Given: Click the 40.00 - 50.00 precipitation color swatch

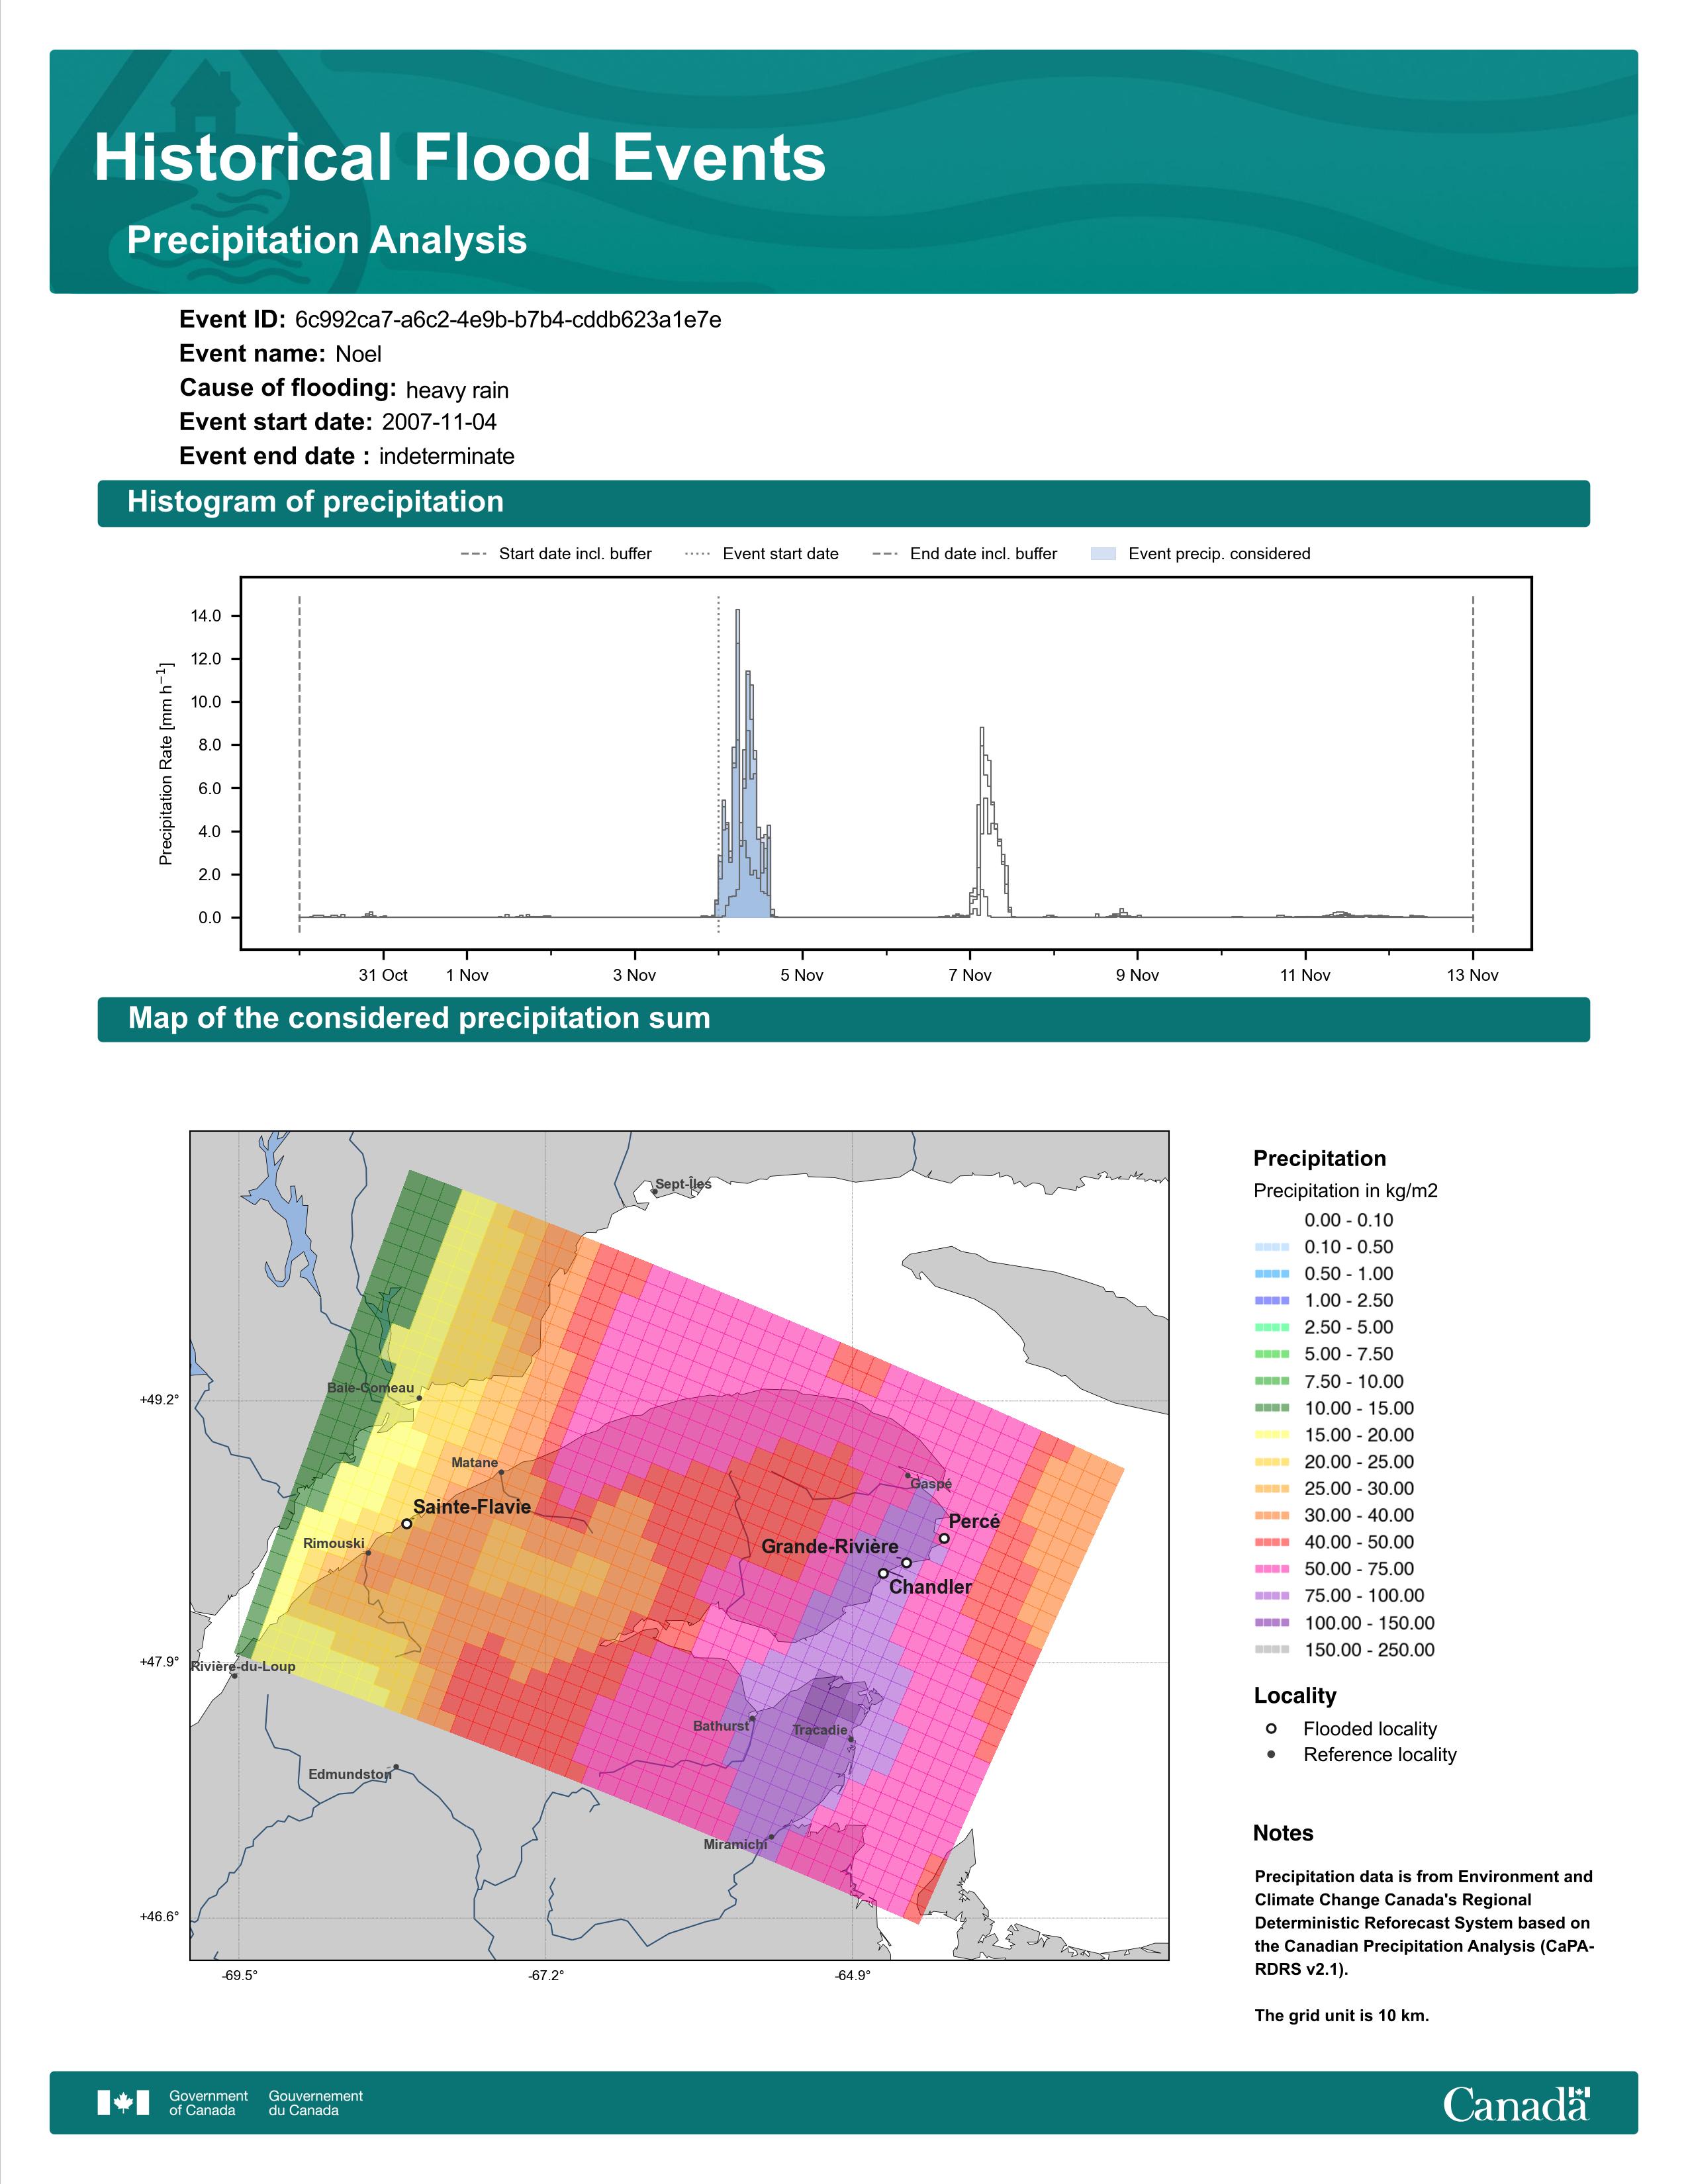Looking at the screenshot, I should point(1272,1542).
